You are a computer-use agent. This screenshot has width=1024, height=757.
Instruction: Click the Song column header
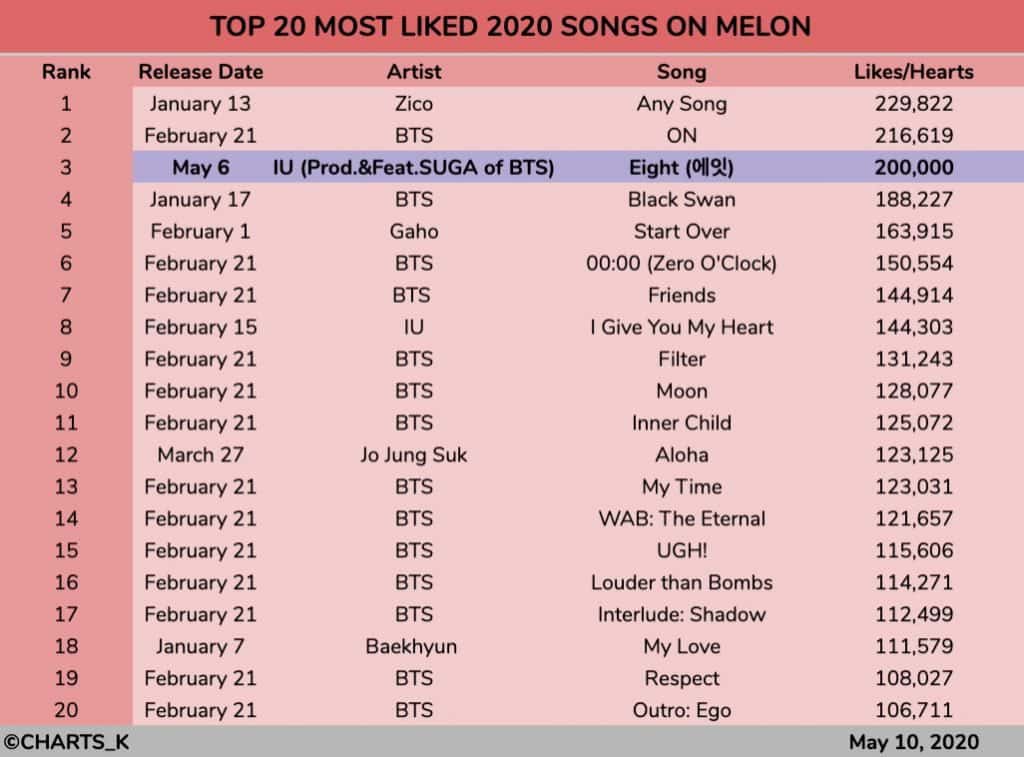681,72
